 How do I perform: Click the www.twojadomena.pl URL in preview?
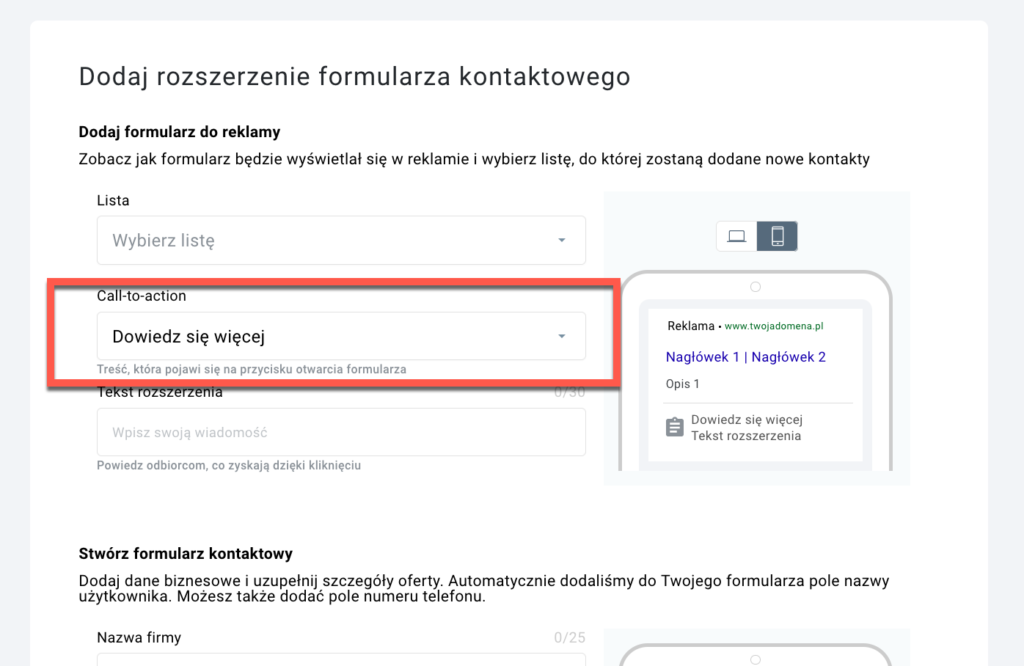pyautogui.click(x=774, y=326)
